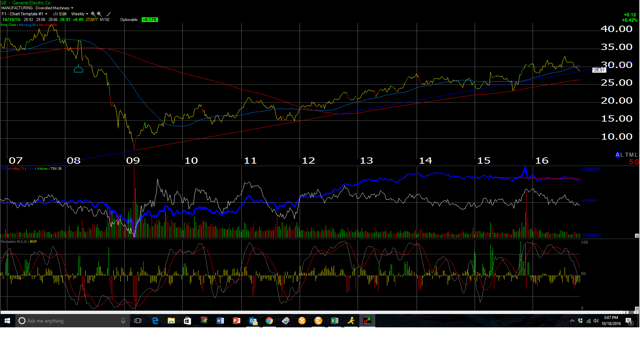Click the 16 year label on time axis
Screen dimensions: 640x360
542,160
